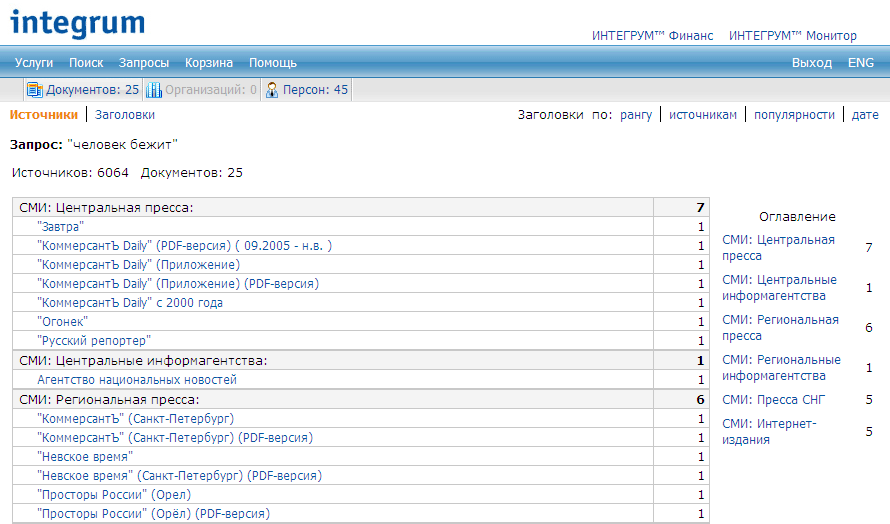This screenshot has height=524, width=890.
Task: Select the Источники view tab
Action: click(x=44, y=115)
